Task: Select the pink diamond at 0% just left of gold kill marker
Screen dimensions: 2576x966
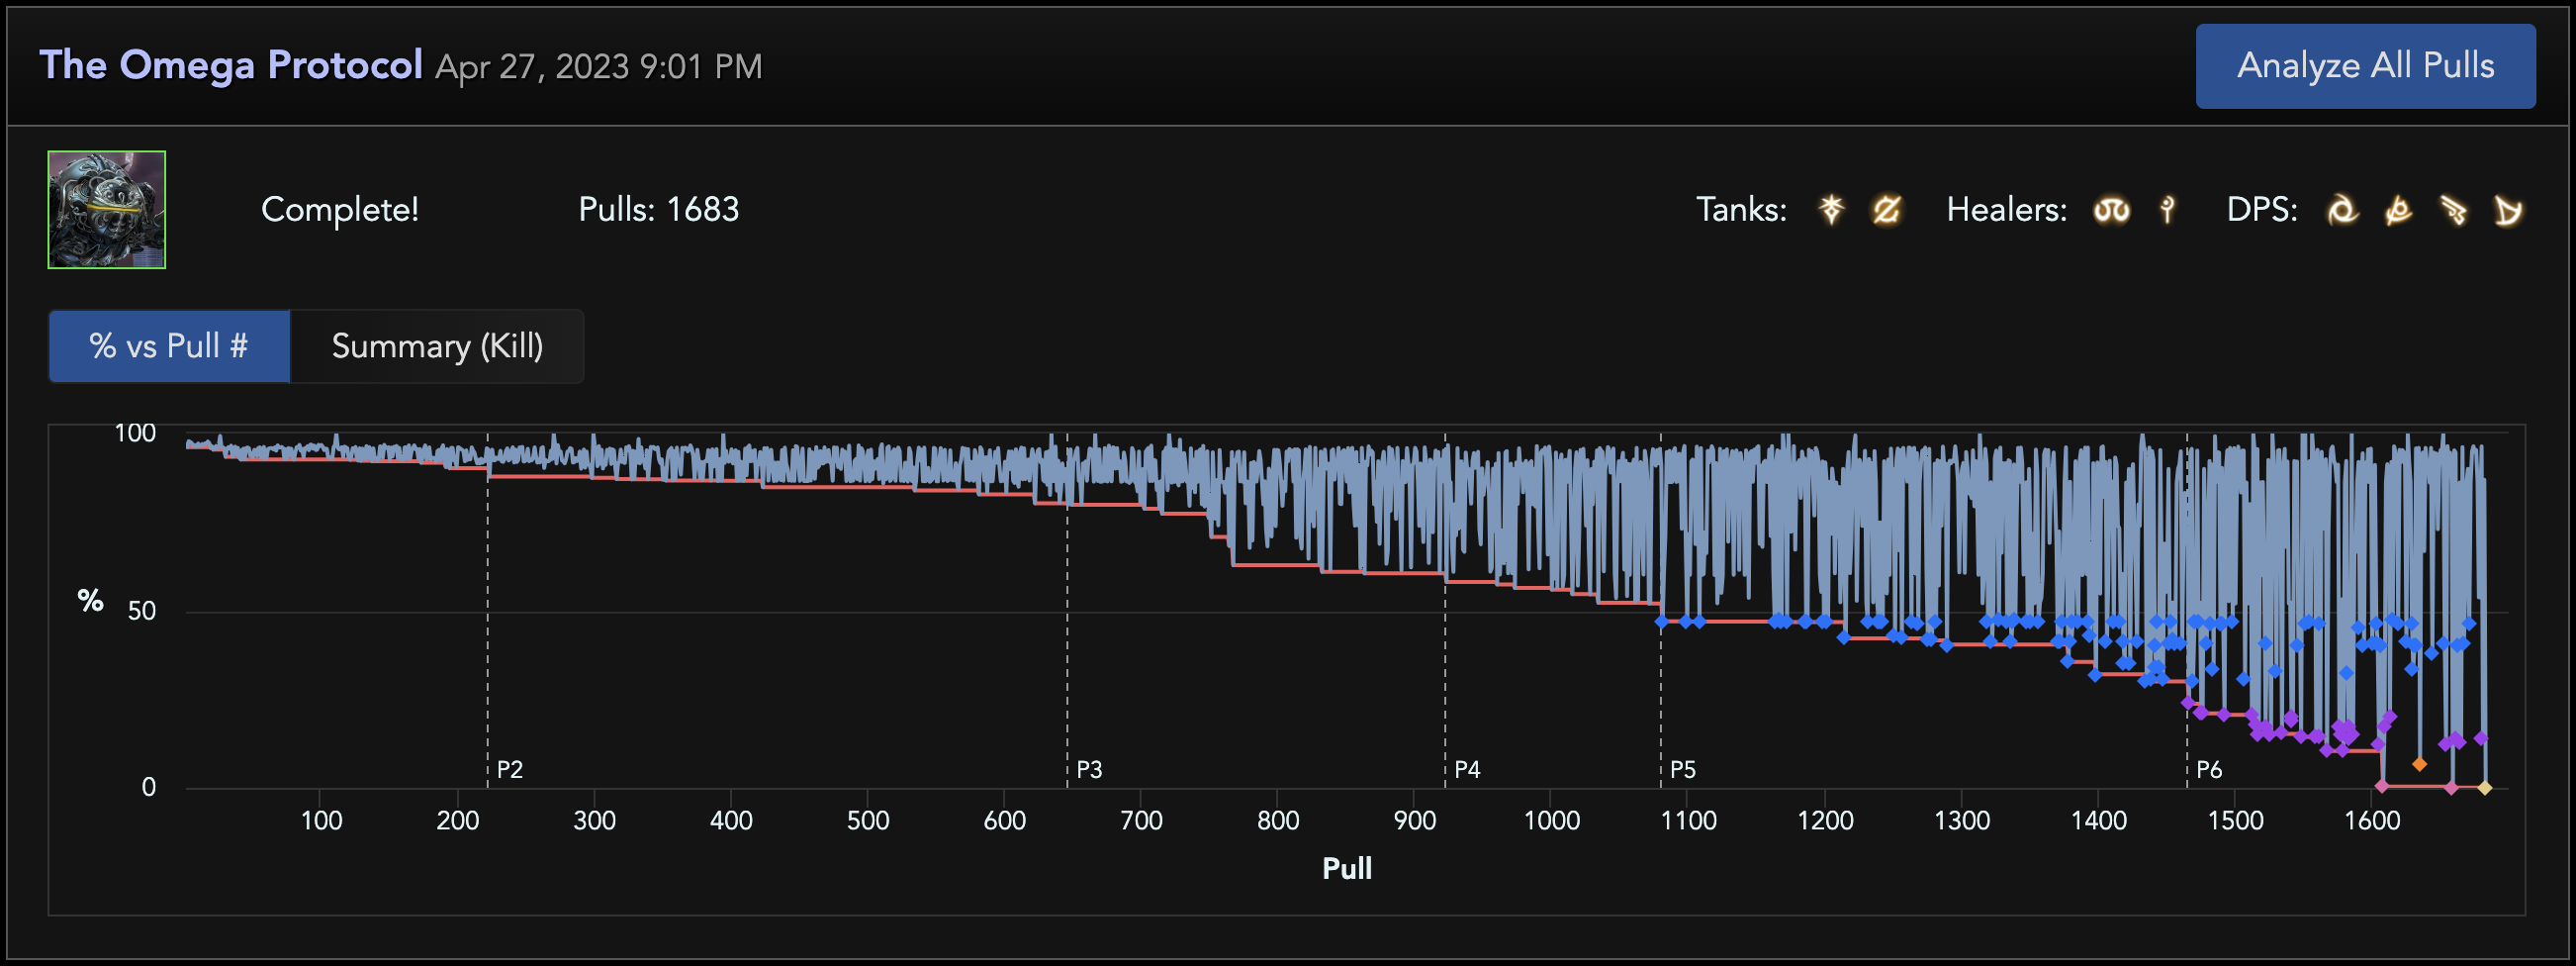Action: (x=2451, y=788)
